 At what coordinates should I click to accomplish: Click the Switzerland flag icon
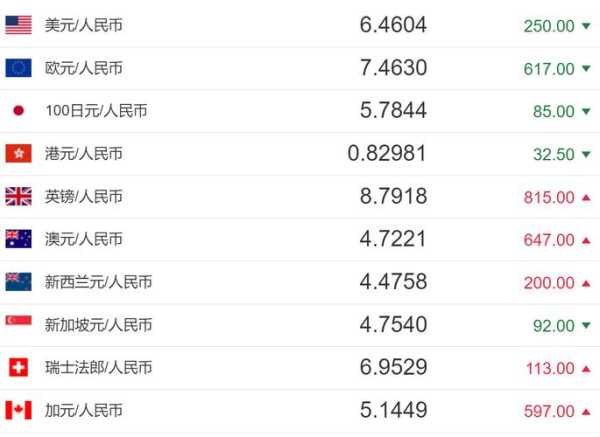(x=18, y=368)
